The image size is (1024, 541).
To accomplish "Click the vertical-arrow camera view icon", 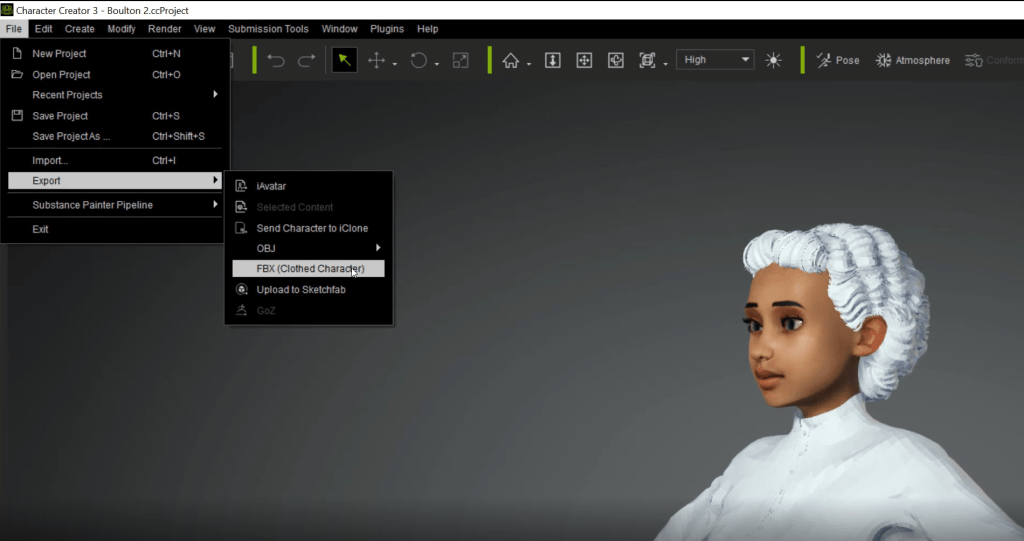I will pos(552,60).
